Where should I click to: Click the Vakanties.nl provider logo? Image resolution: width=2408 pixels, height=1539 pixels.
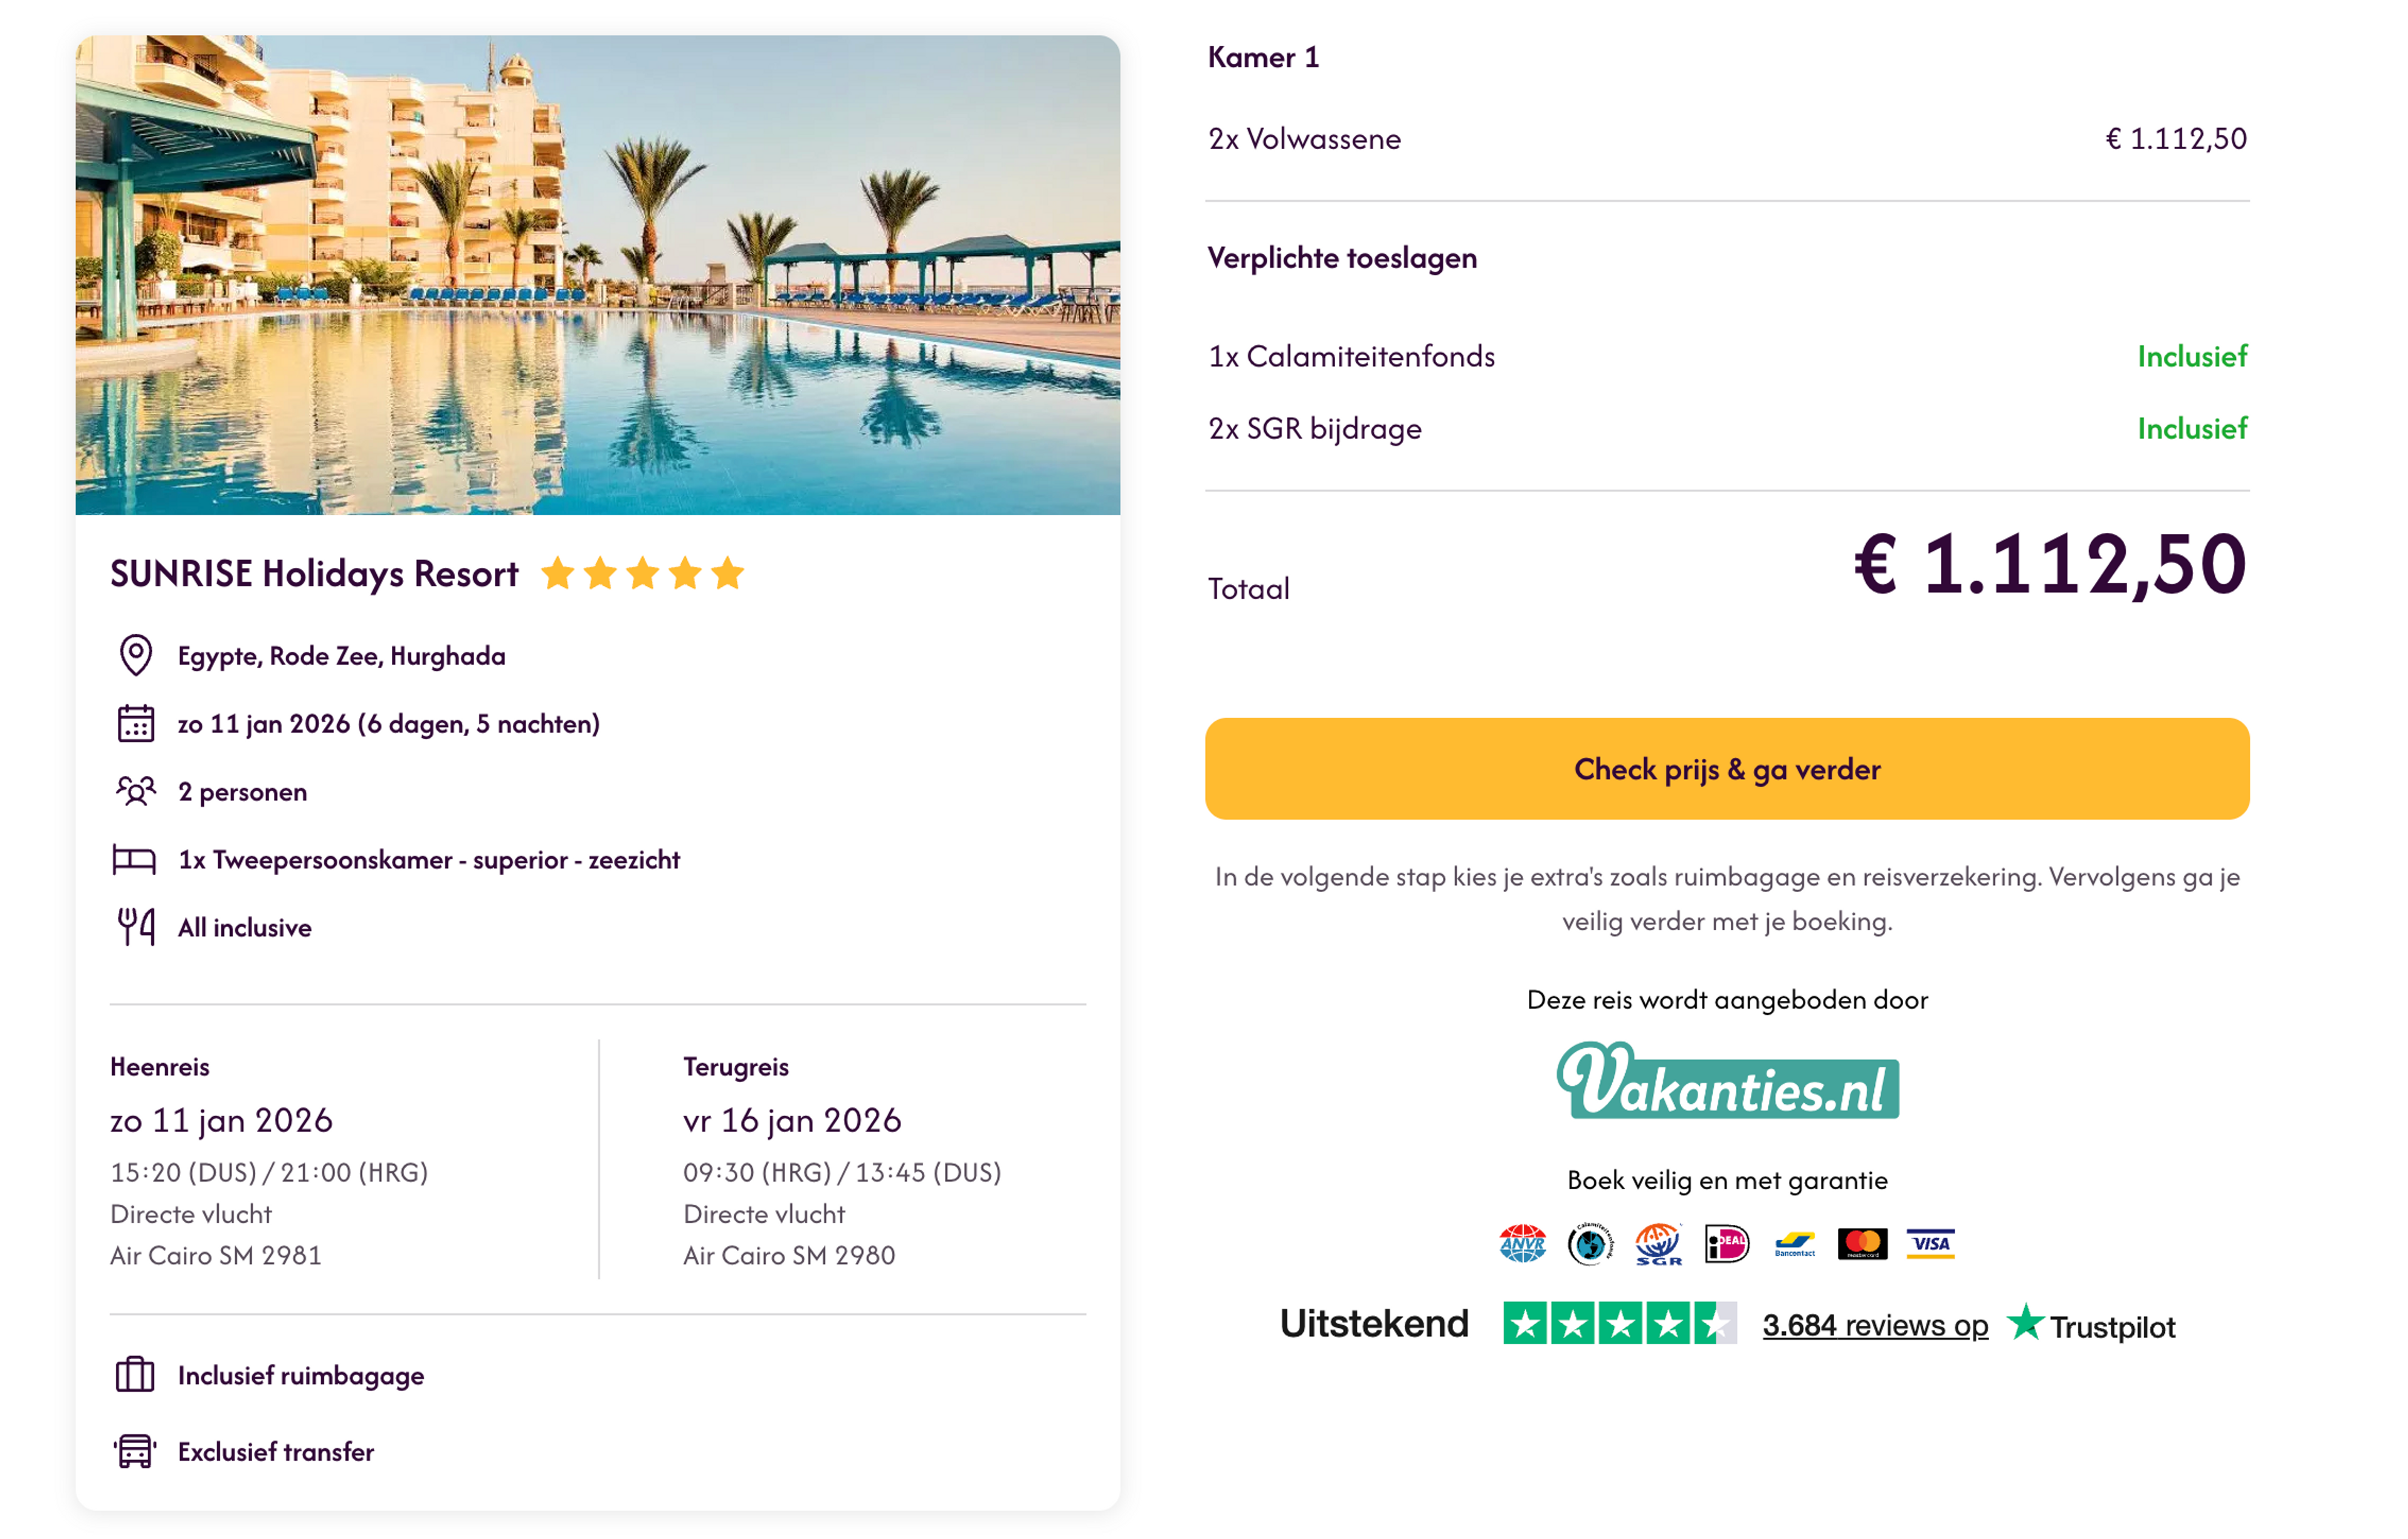(1727, 1081)
